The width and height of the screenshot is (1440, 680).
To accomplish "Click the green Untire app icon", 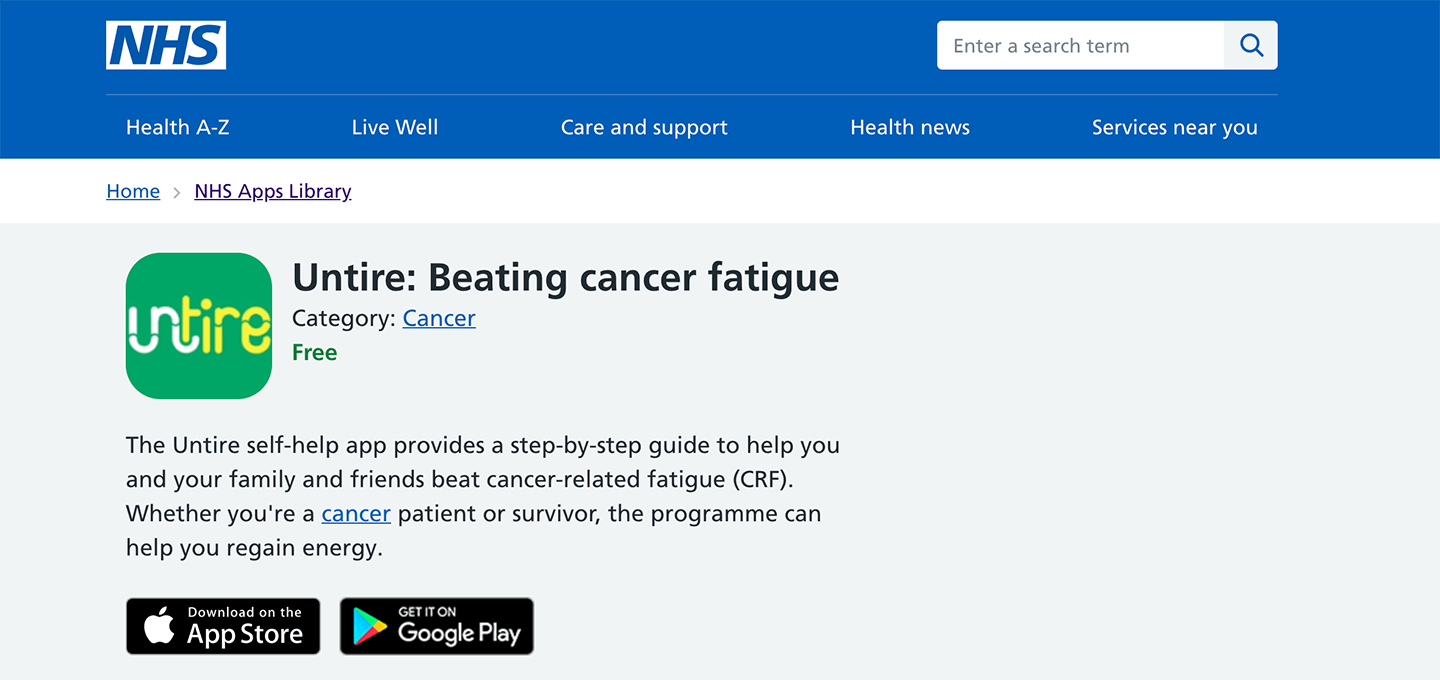I will pyautogui.click(x=199, y=326).
